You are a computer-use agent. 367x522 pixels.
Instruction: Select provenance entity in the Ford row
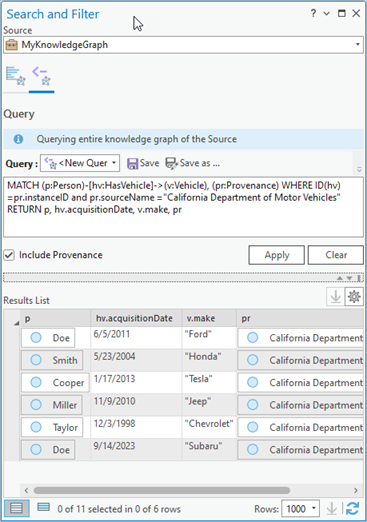click(x=301, y=338)
